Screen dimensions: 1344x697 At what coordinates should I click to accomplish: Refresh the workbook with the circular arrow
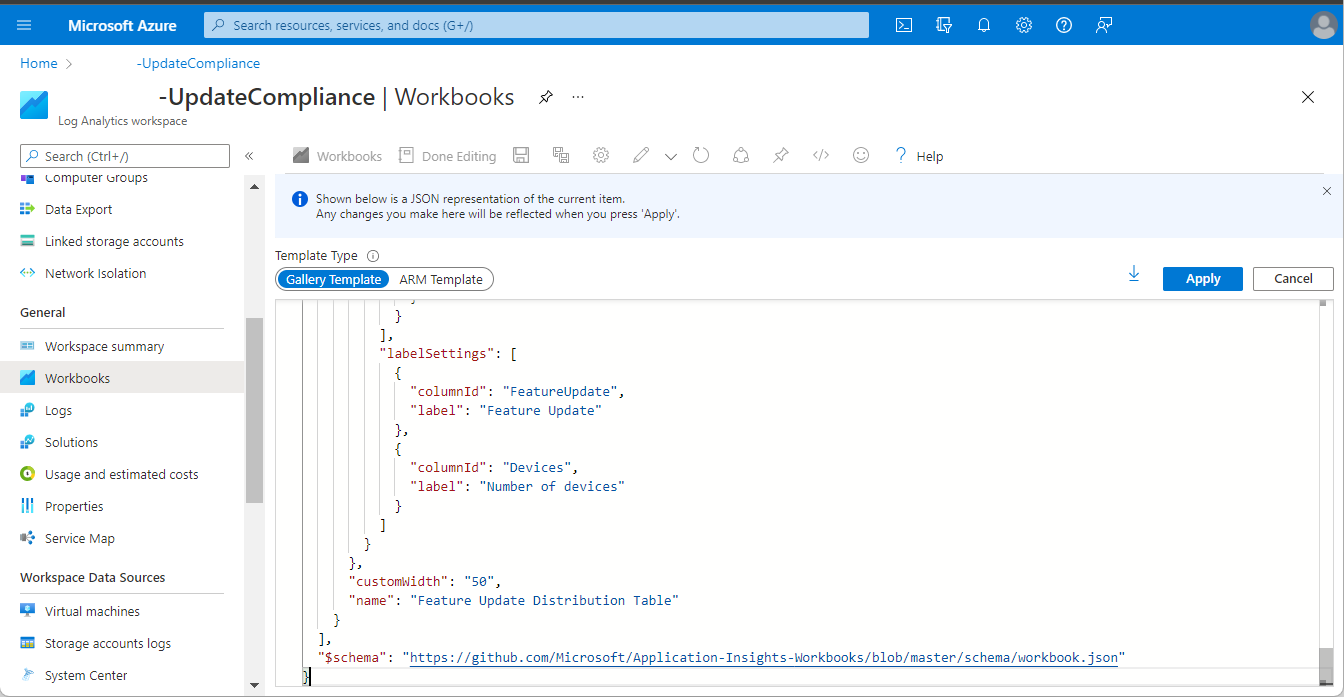(701, 155)
